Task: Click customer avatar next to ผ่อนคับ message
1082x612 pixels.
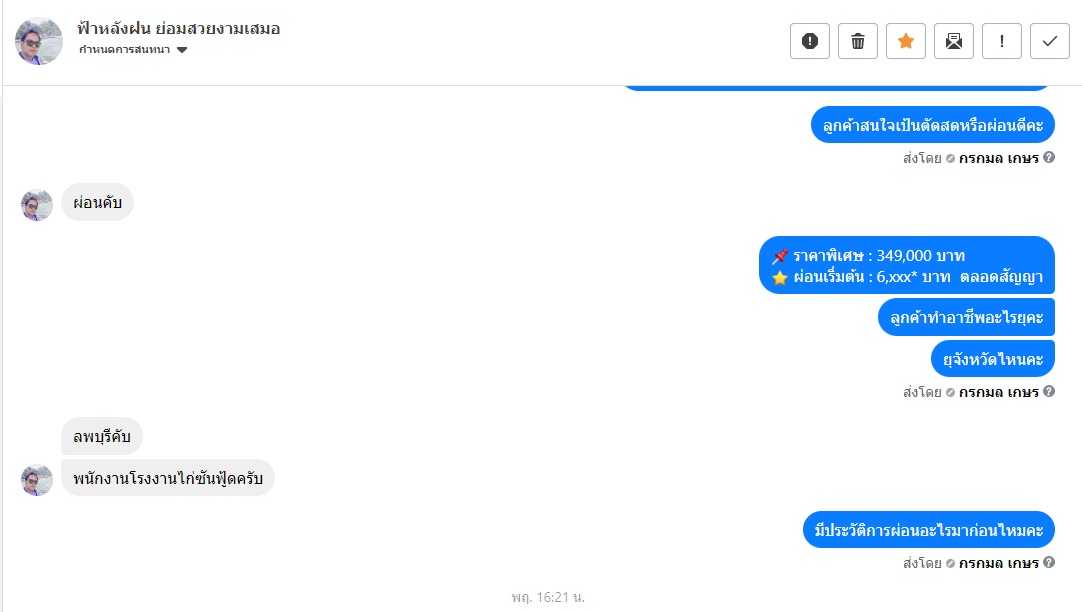Action: tap(37, 206)
